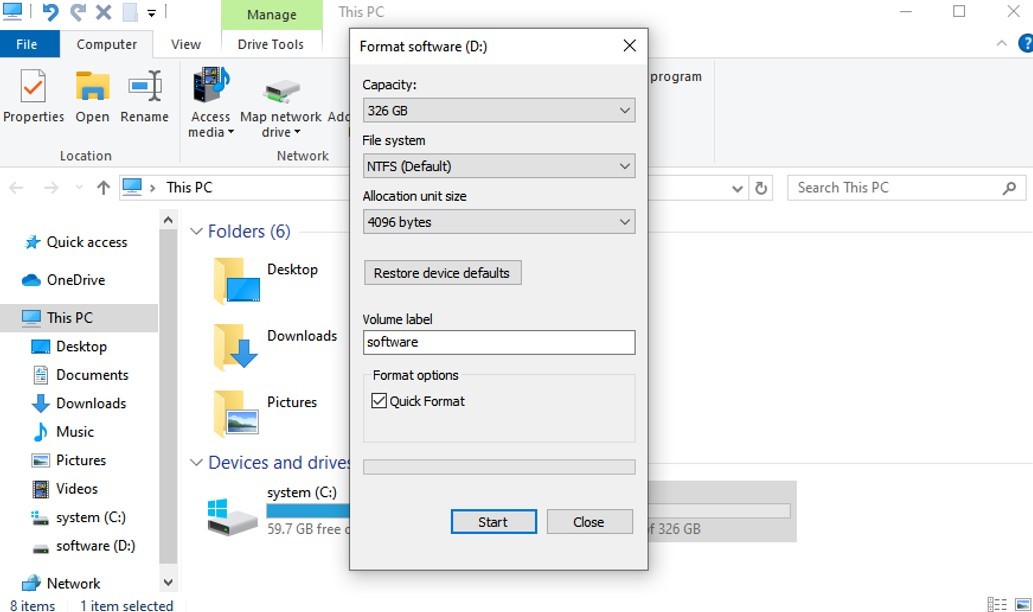Viewport: 1033px width, 612px height.
Task: Open the Allocation unit size dropdown
Action: 498,222
